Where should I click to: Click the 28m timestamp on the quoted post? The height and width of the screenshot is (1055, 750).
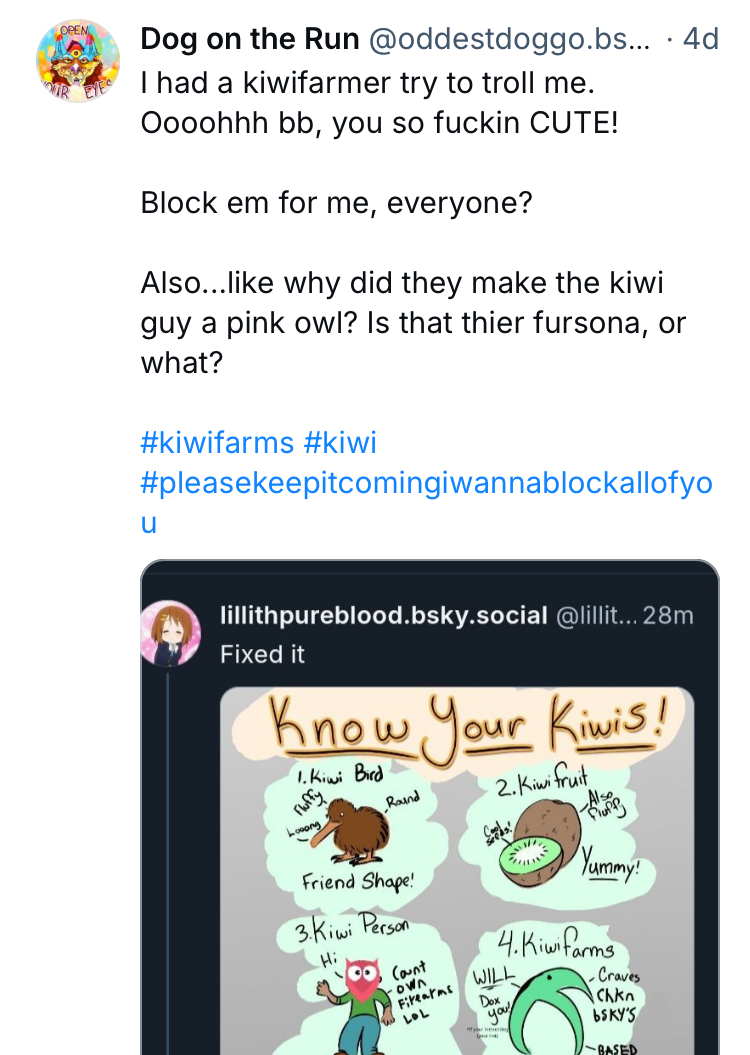(668, 615)
